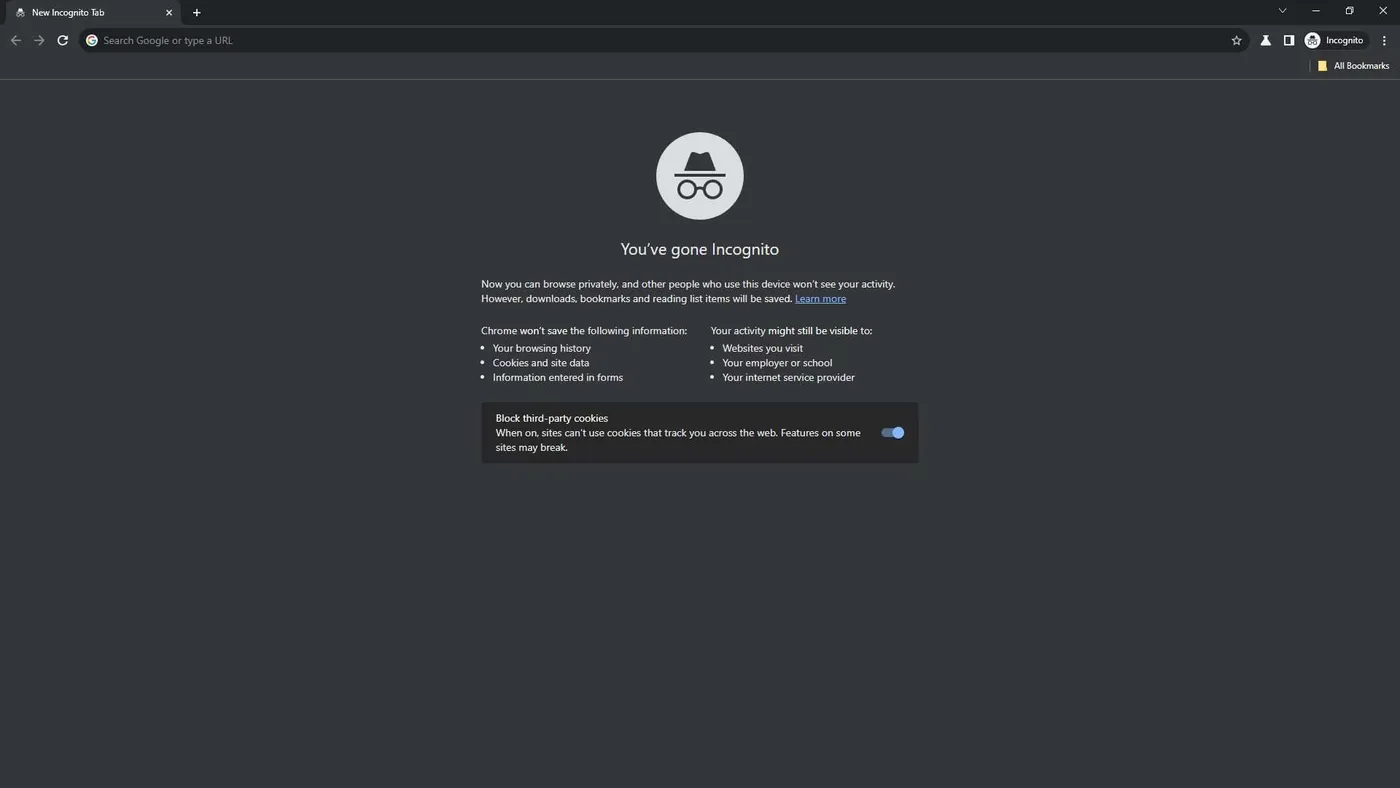Click the Incognito profile button
Image resolution: width=1400 pixels, height=788 pixels.
(1335, 40)
